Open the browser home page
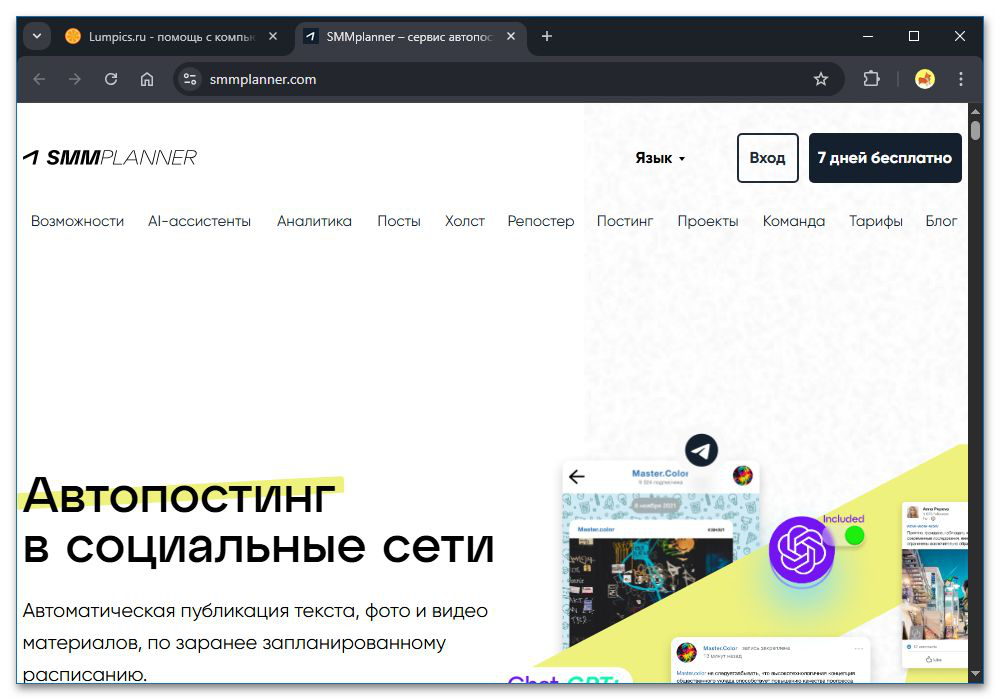Viewport: 1000px width, 700px height. click(147, 79)
